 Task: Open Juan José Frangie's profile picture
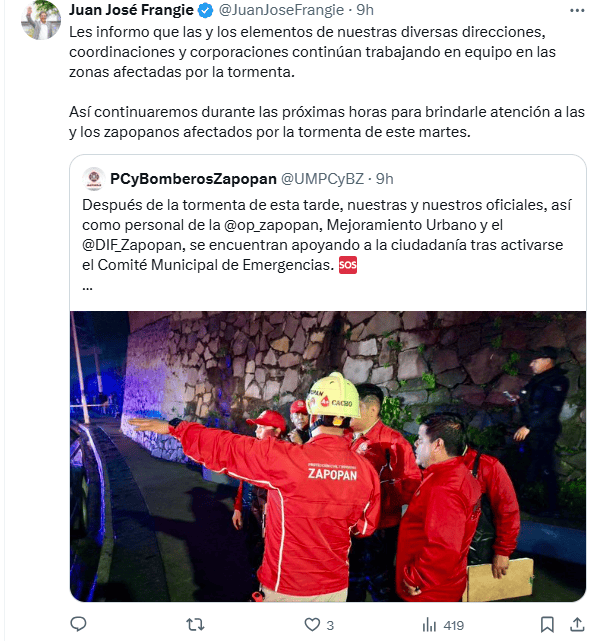[x=41, y=19]
